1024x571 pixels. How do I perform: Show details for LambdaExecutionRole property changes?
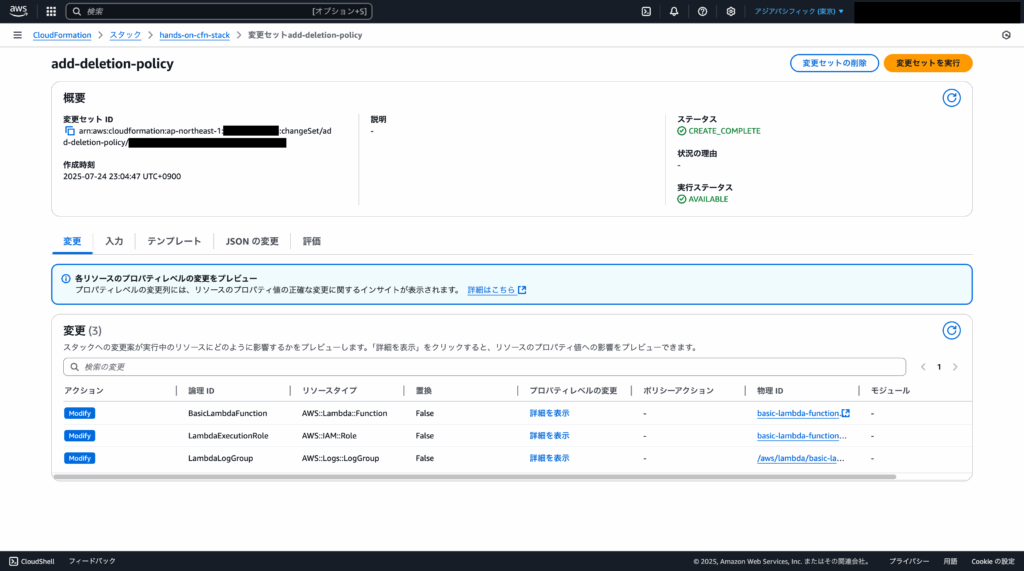[x=549, y=436]
